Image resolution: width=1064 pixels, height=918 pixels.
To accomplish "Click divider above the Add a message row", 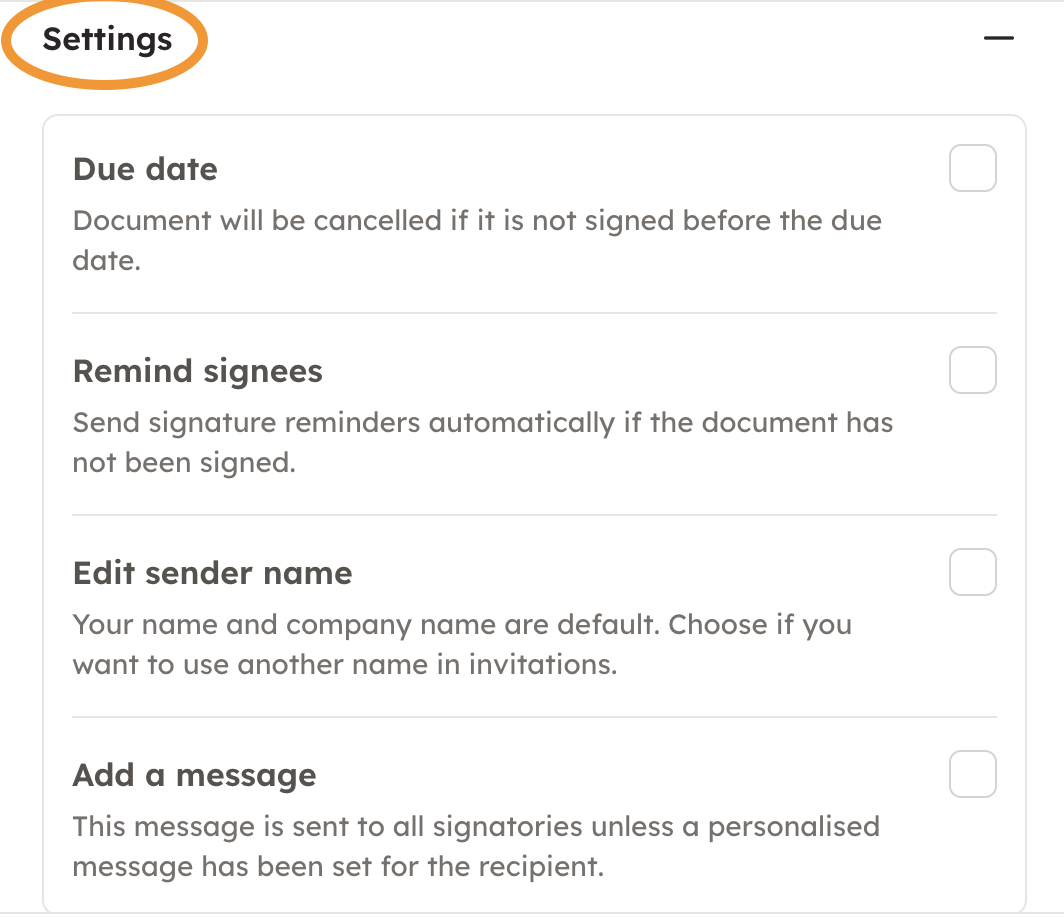I will click(534, 717).
